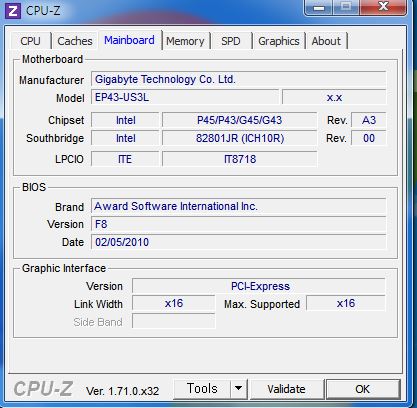Click the BIOS Version field F8
417x408 pixels.
click(x=239, y=224)
